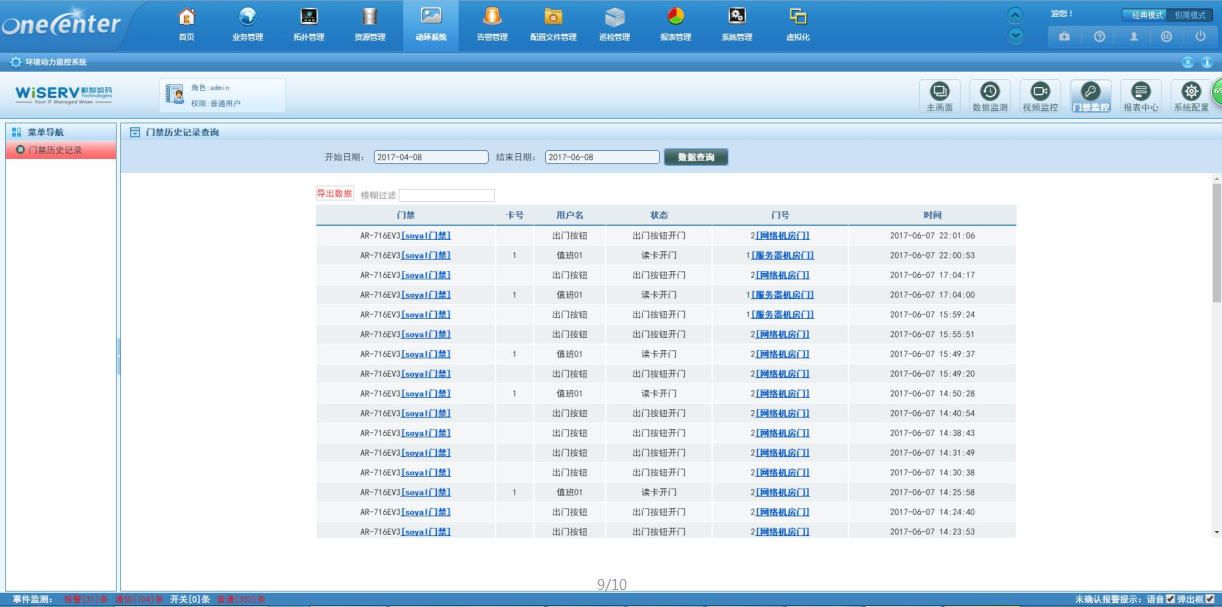
Task: Click the 模糊过滤 filter text field
Action: pos(446,195)
